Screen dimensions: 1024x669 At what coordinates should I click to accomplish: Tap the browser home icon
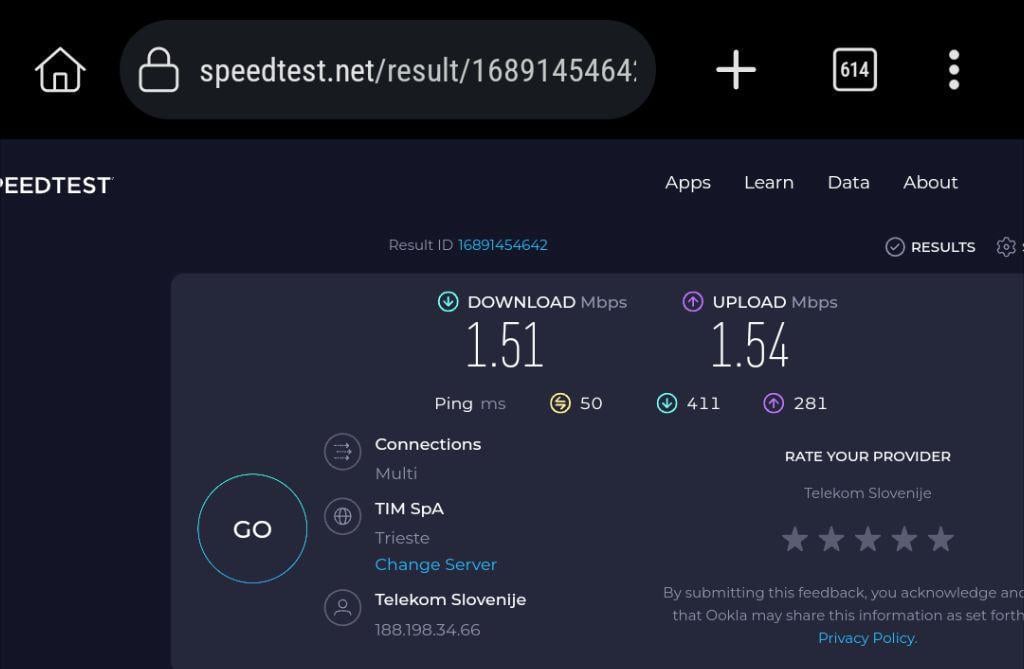pyautogui.click(x=60, y=70)
